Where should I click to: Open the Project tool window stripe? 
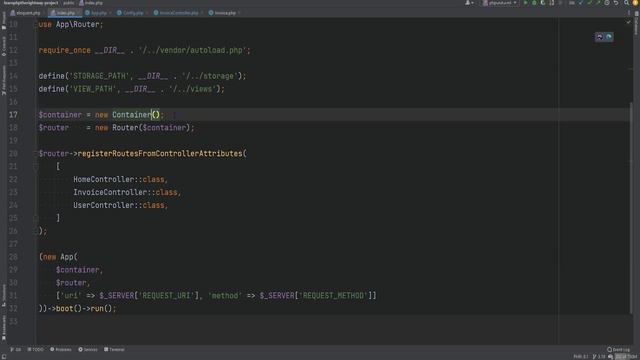(4, 20)
